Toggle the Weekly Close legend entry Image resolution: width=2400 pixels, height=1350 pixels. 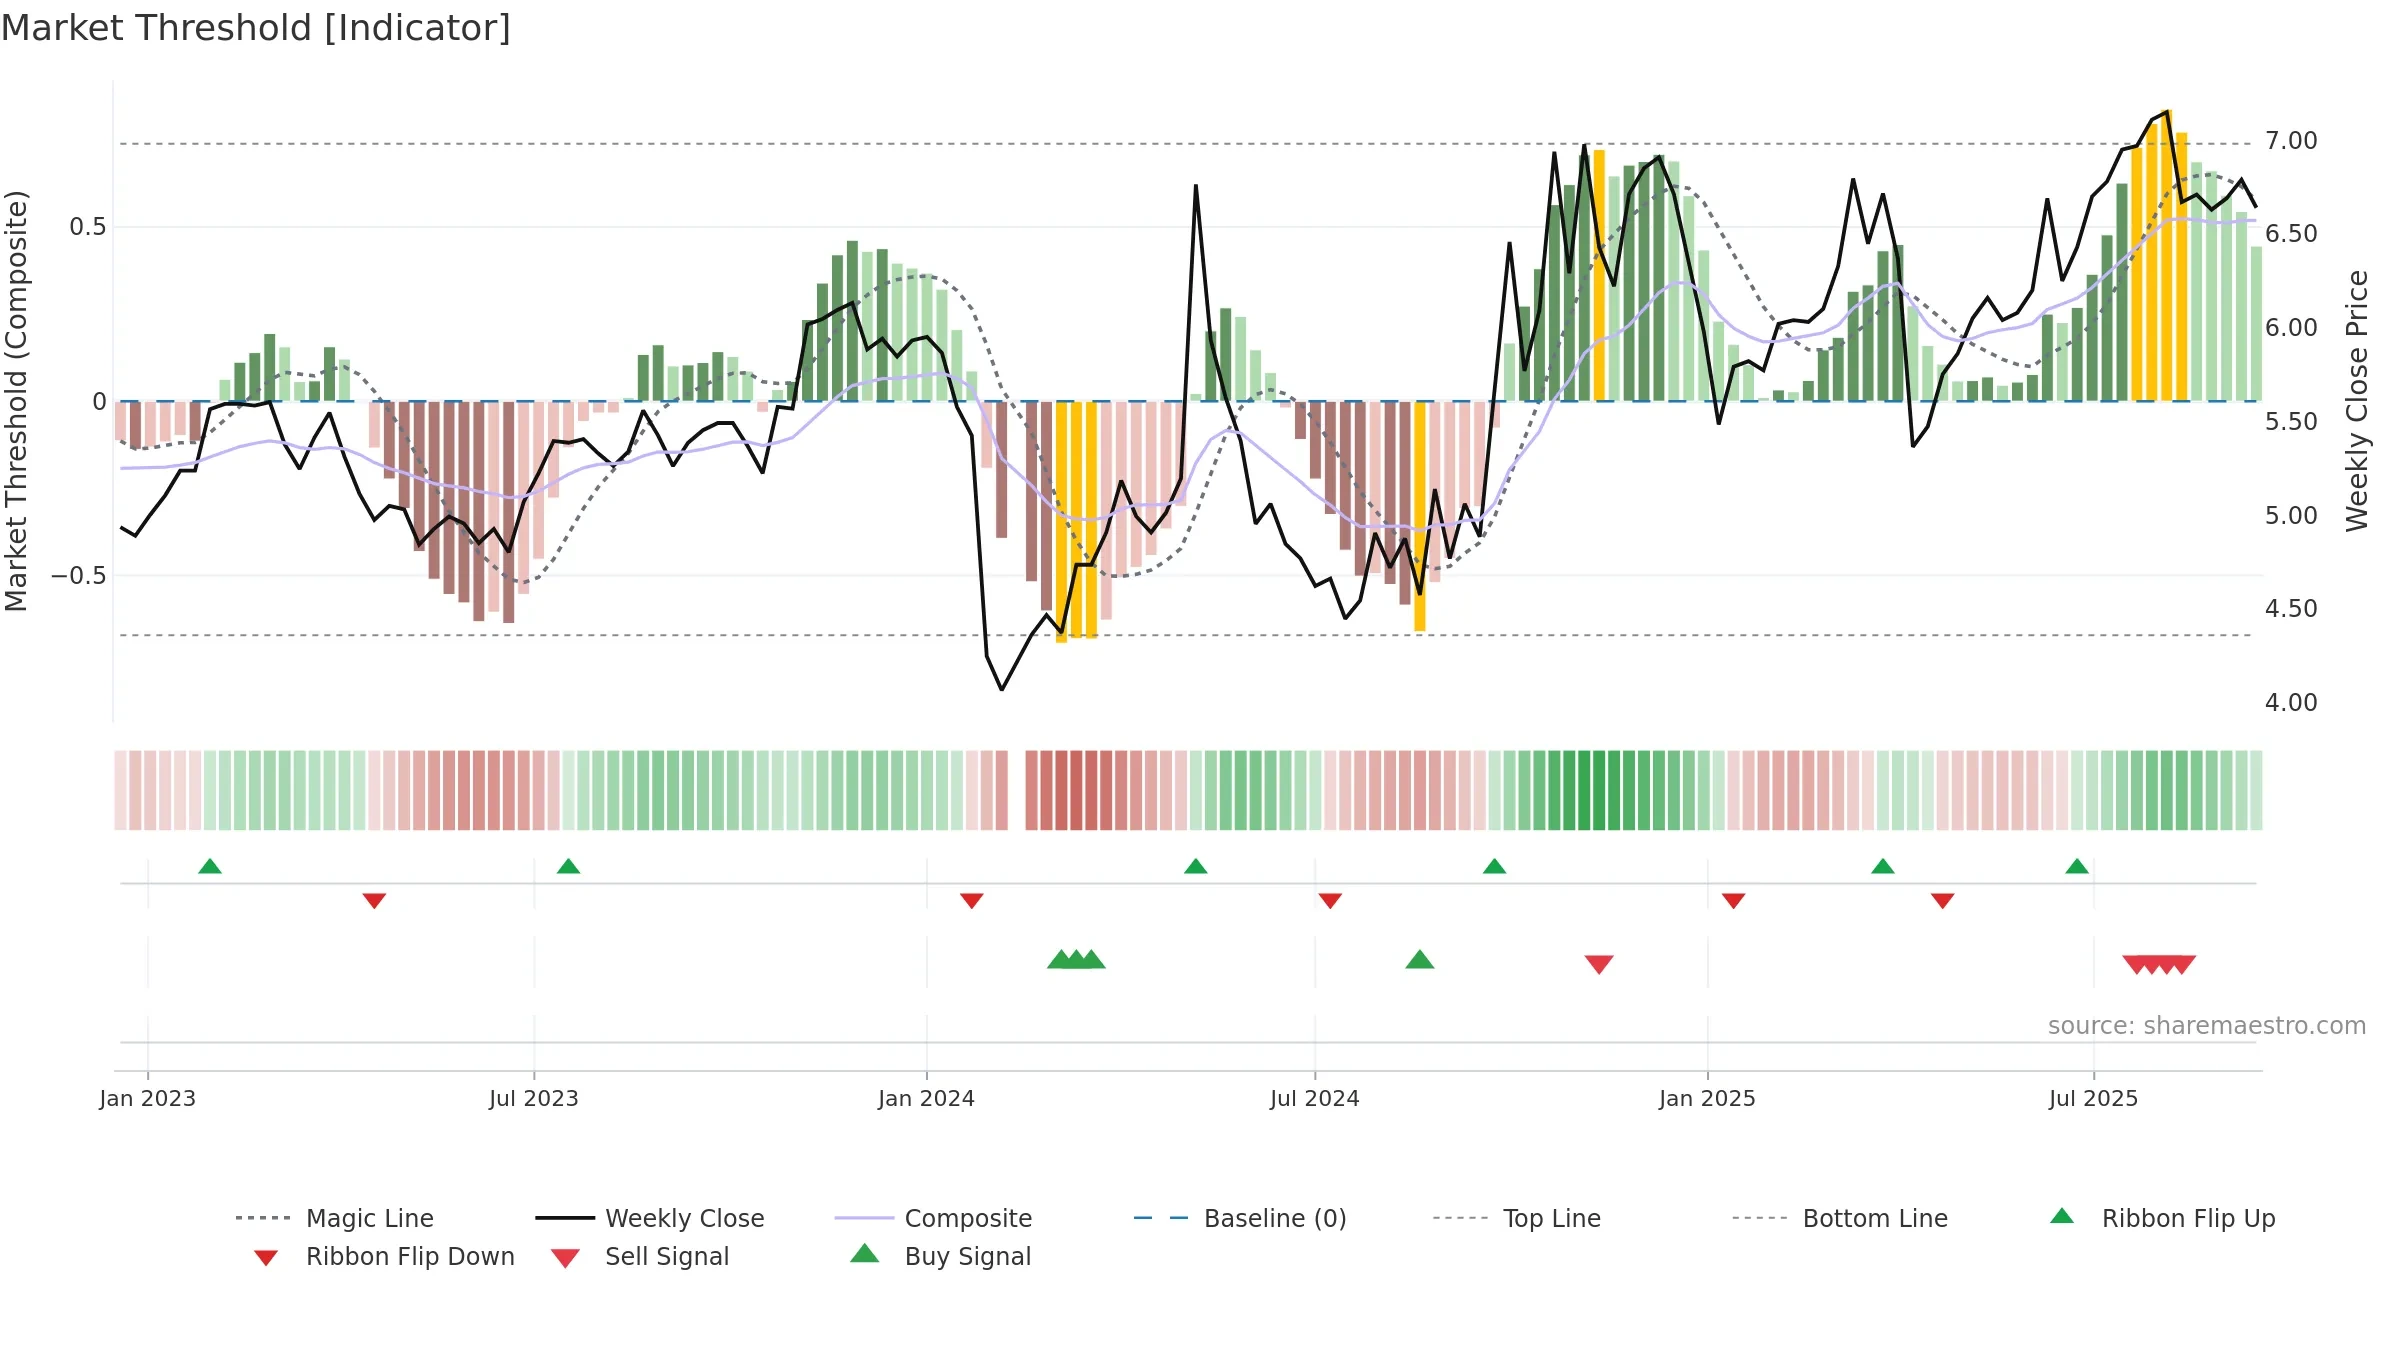pyautogui.click(x=650, y=1218)
